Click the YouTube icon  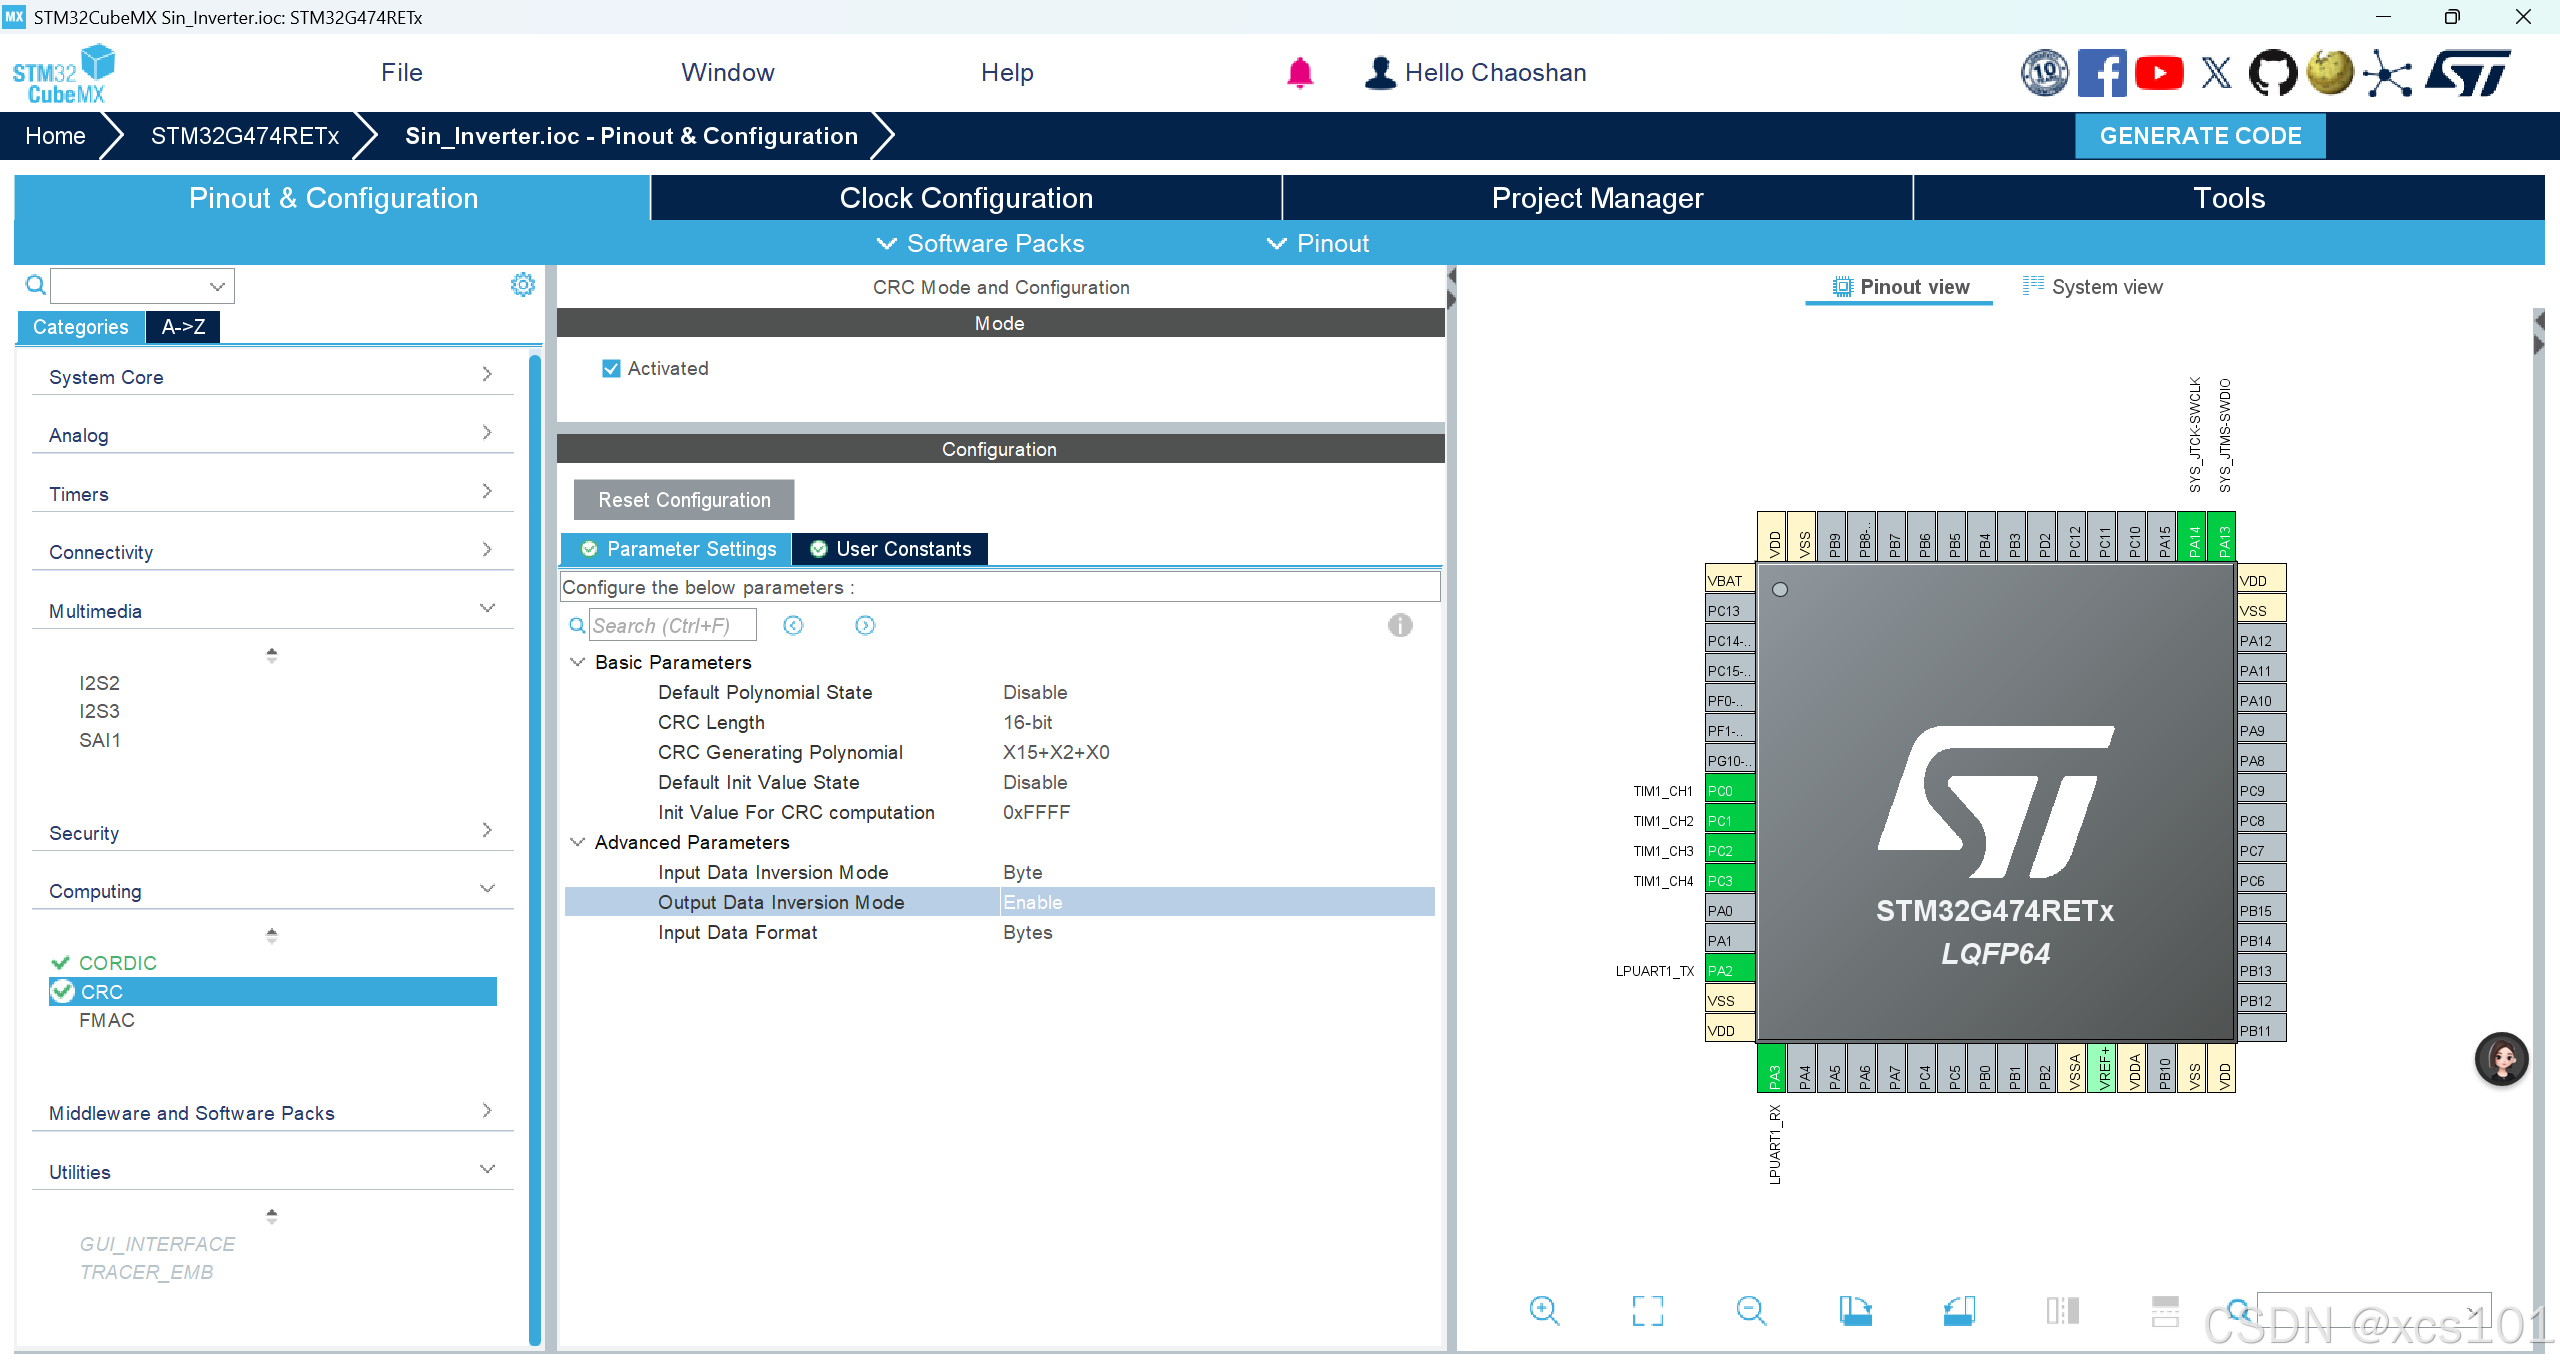coord(2158,73)
